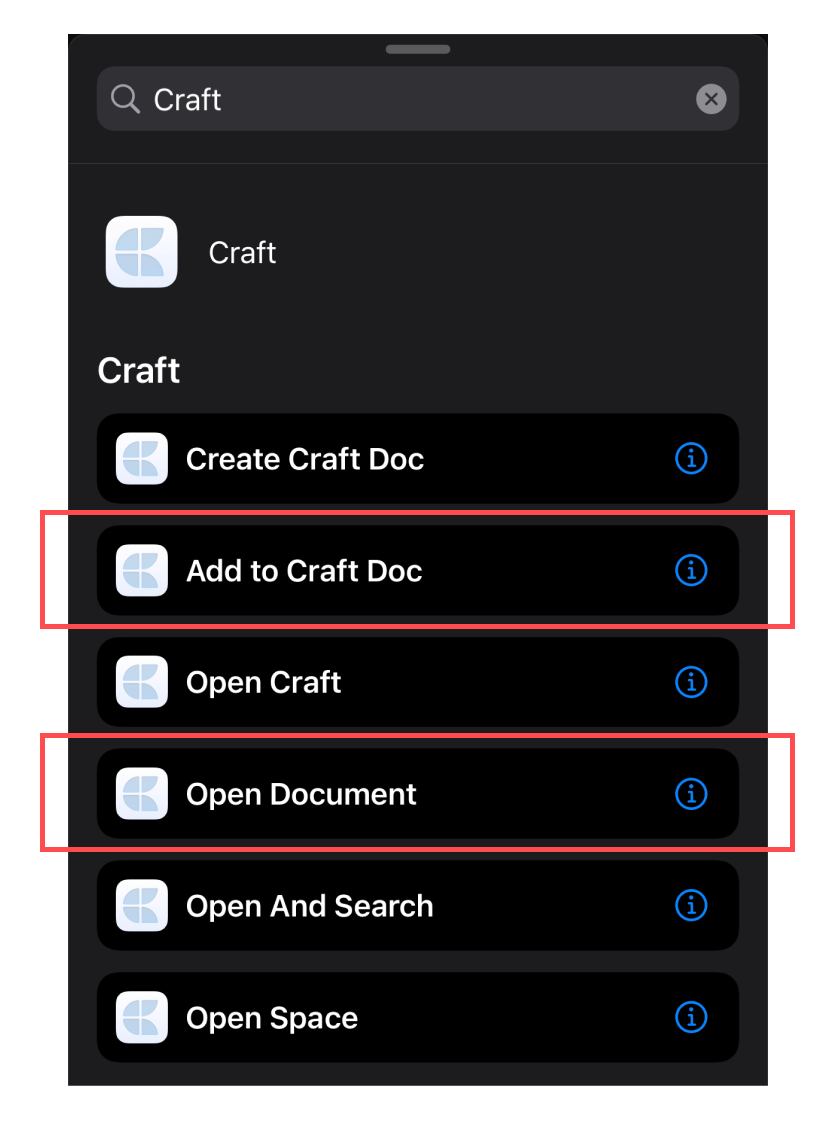Pick the Open Document action
834x1121 pixels.
[x=417, y=794]
